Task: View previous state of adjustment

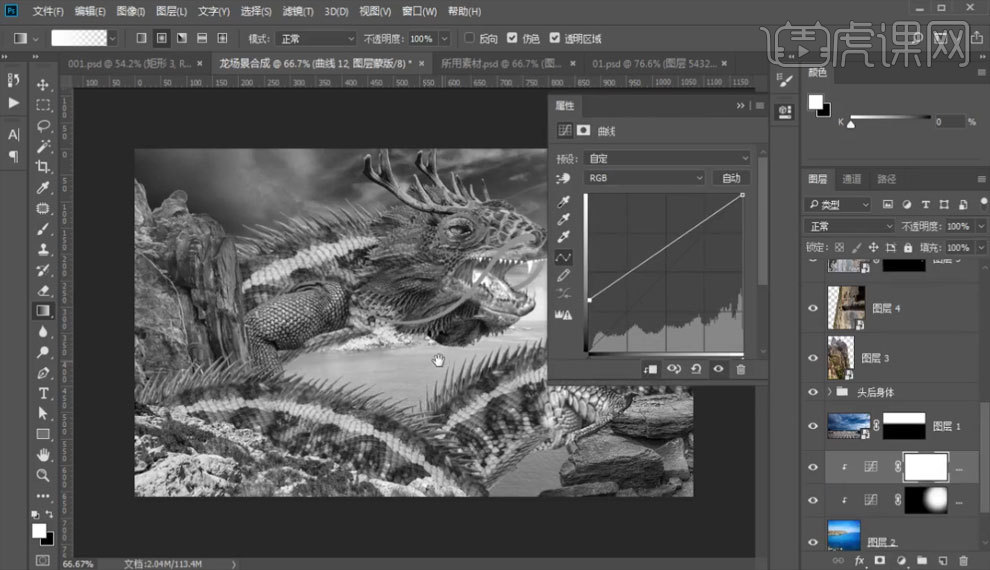Action: [x=674, y=369]
